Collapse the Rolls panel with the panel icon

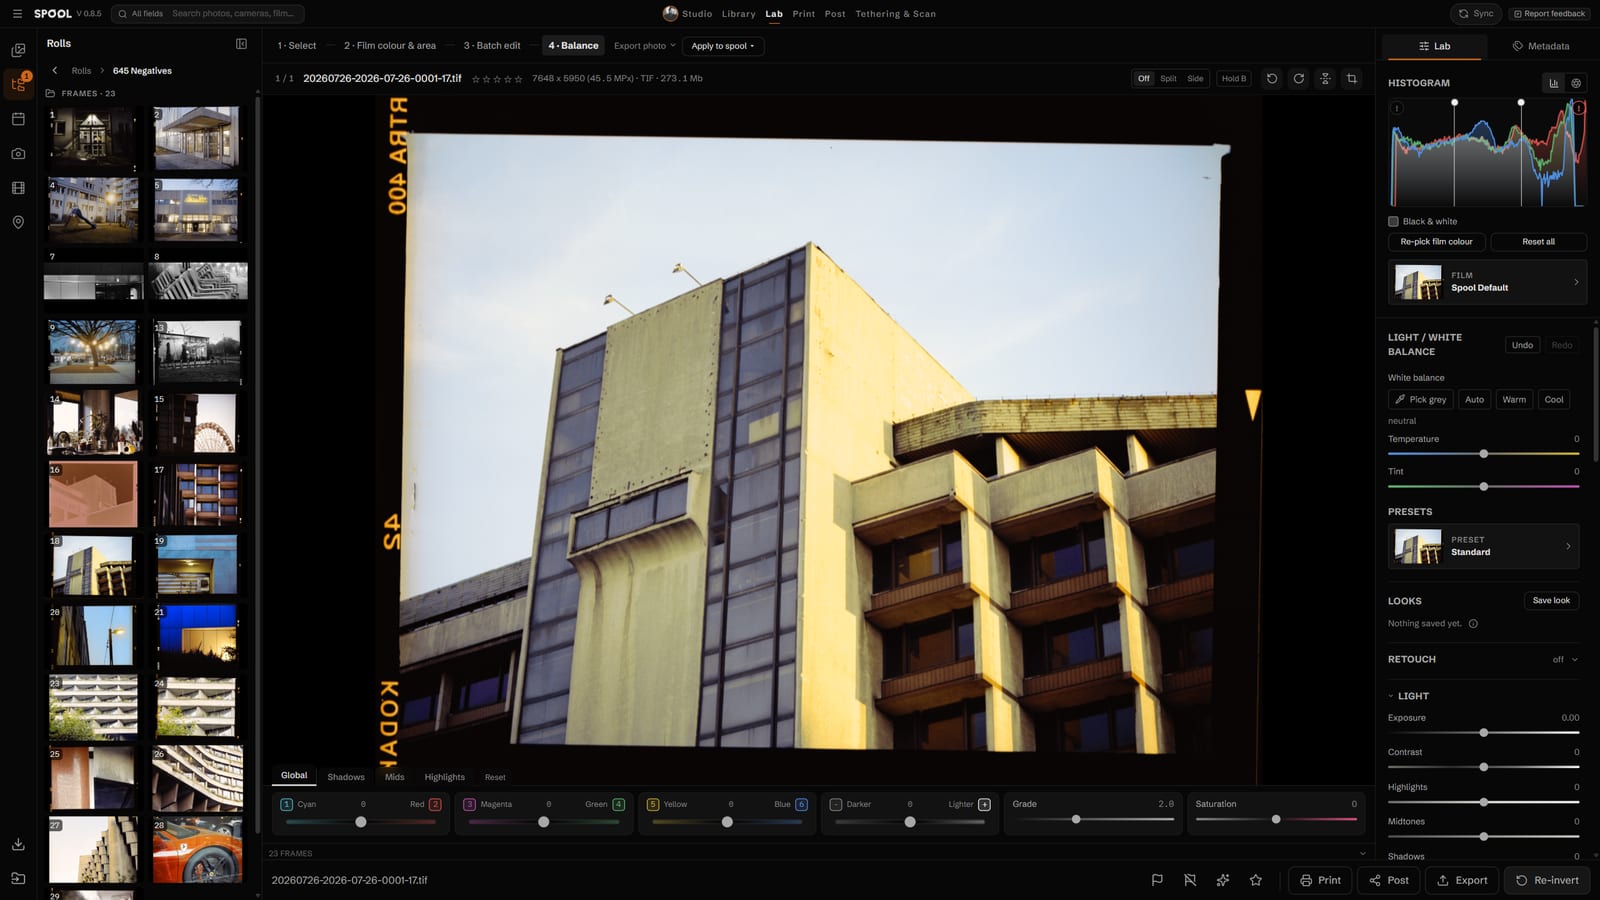(241, 44)
